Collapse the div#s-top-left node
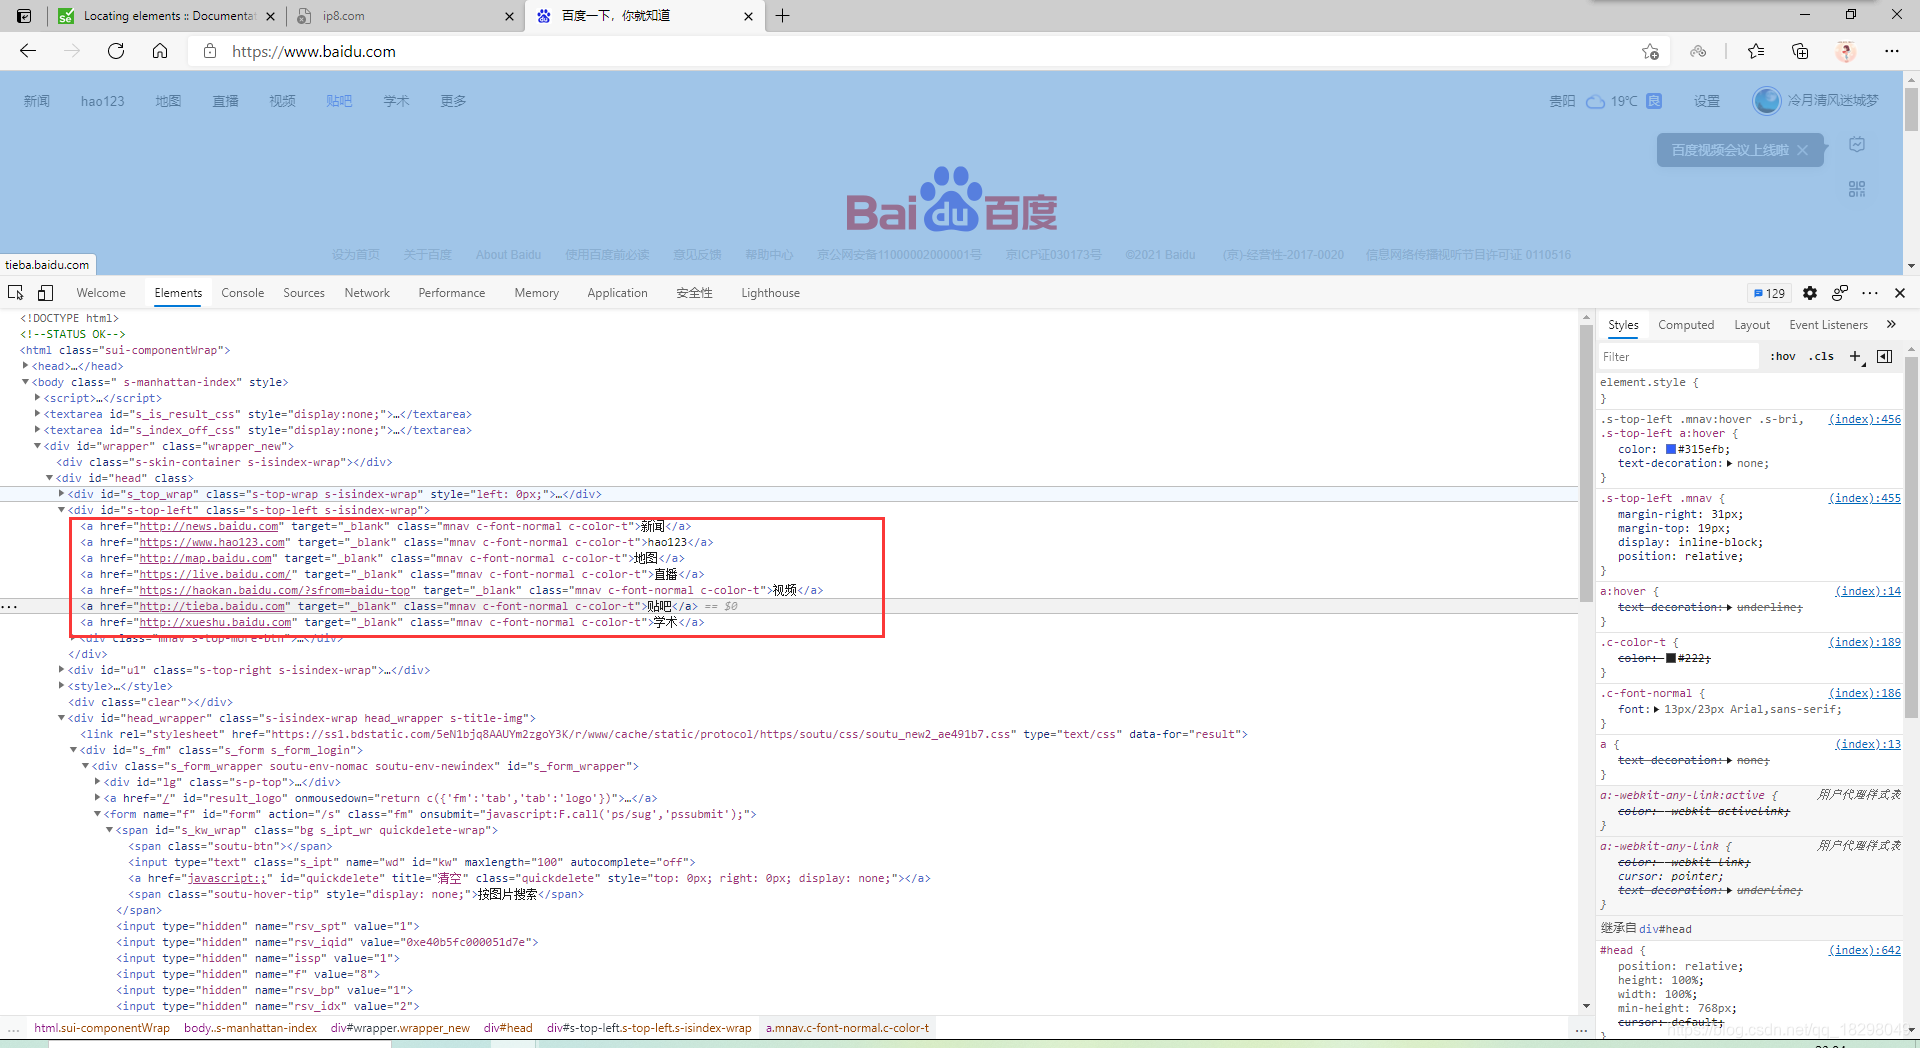The width and height of the screenshot is (1920, 1048). tap(62, 510)
